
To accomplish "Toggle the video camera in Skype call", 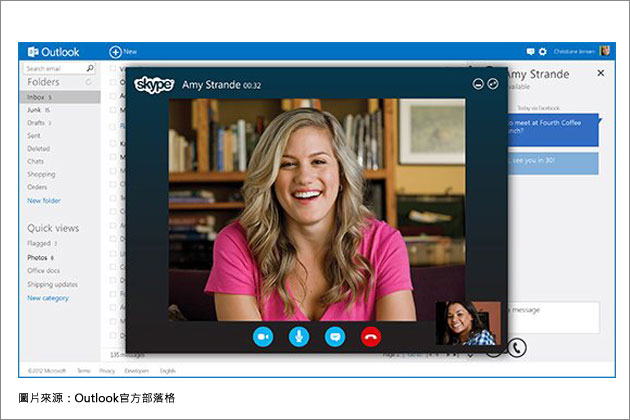I will click(264, 337).
